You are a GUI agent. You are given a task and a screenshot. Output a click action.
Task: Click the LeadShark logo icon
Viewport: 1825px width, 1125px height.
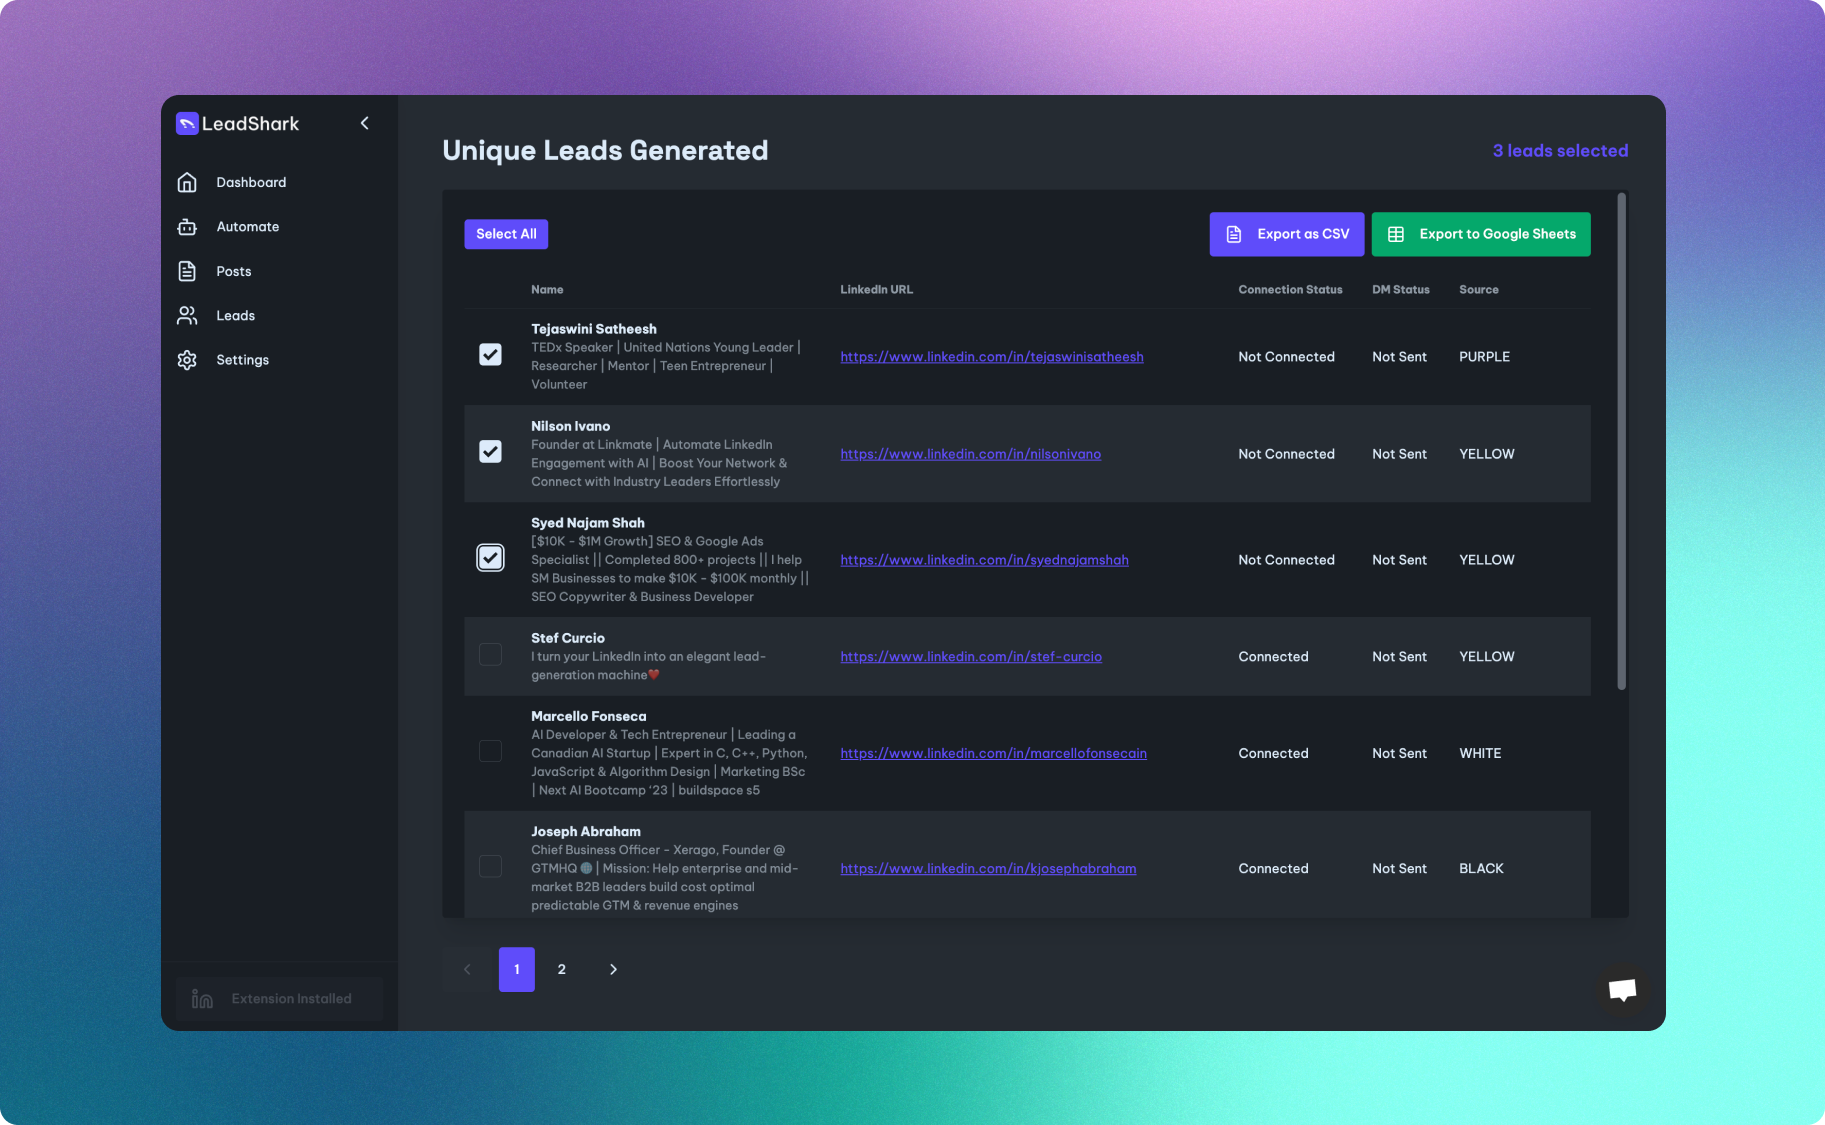point(187,123)
